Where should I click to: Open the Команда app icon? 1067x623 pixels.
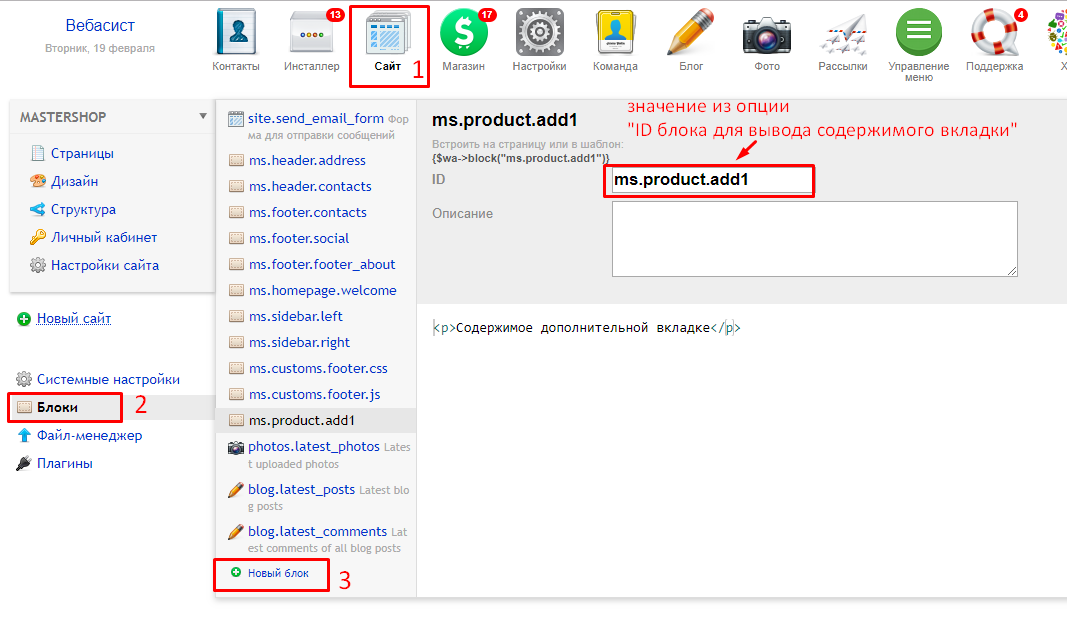click(x=615, y=34)
